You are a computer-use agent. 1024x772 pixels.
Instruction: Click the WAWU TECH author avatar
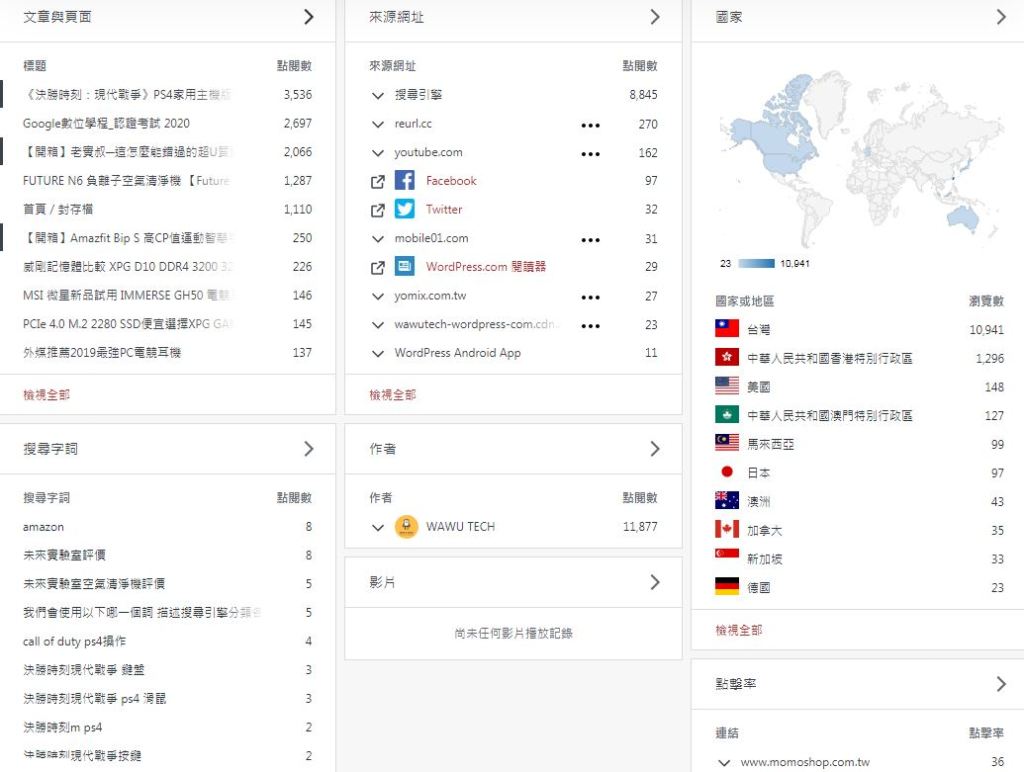coord(406,527)
